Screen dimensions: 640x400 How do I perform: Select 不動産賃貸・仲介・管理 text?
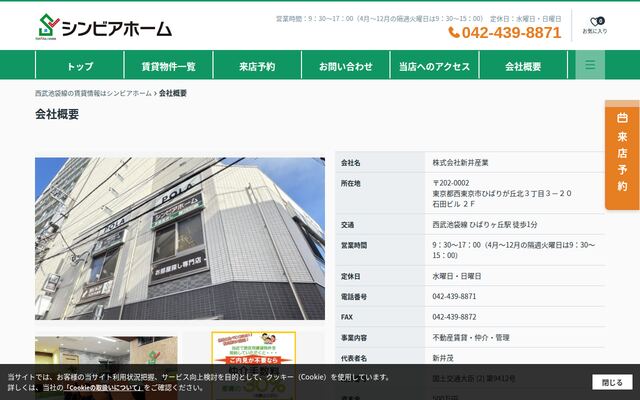tap(471, 338)
